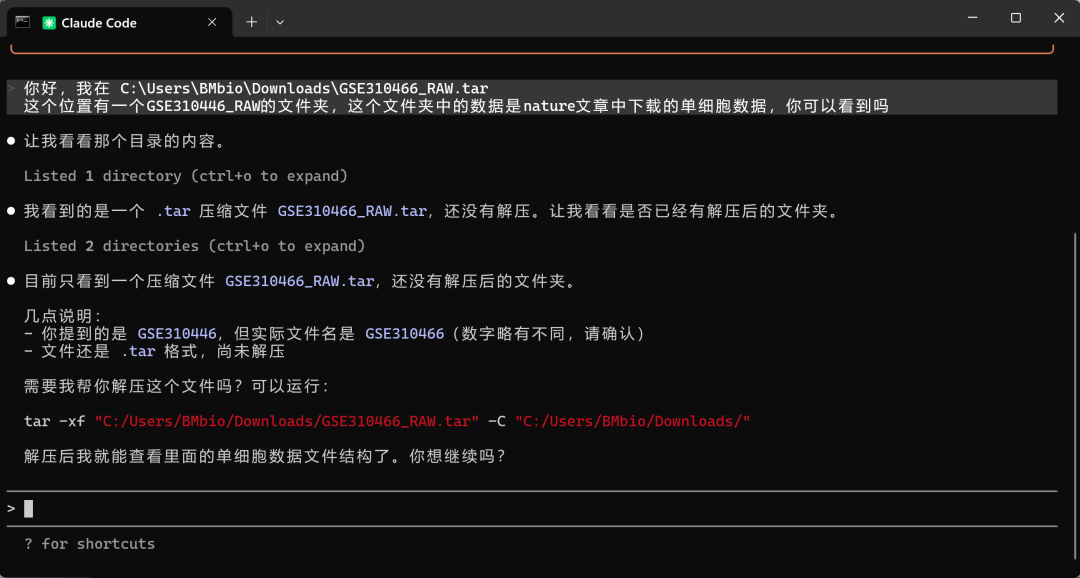Click the bullet before '目前只看到一个压缩文件'

11,282
